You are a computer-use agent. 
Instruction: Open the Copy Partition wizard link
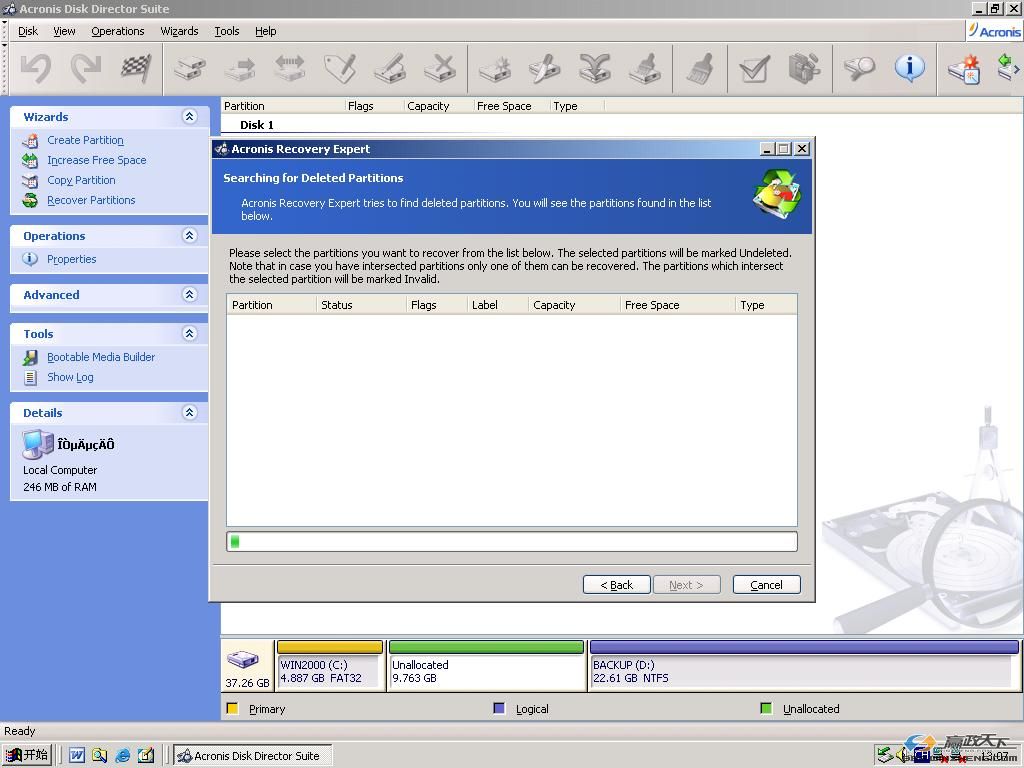pos(81,180)
